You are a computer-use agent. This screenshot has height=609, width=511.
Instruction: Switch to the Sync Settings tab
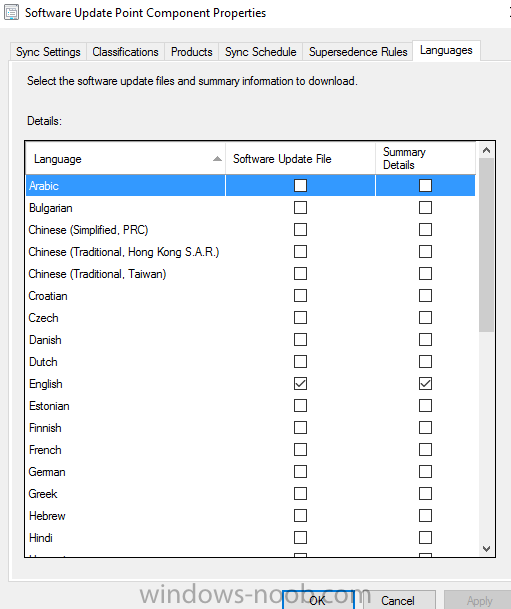coord(48,52)
